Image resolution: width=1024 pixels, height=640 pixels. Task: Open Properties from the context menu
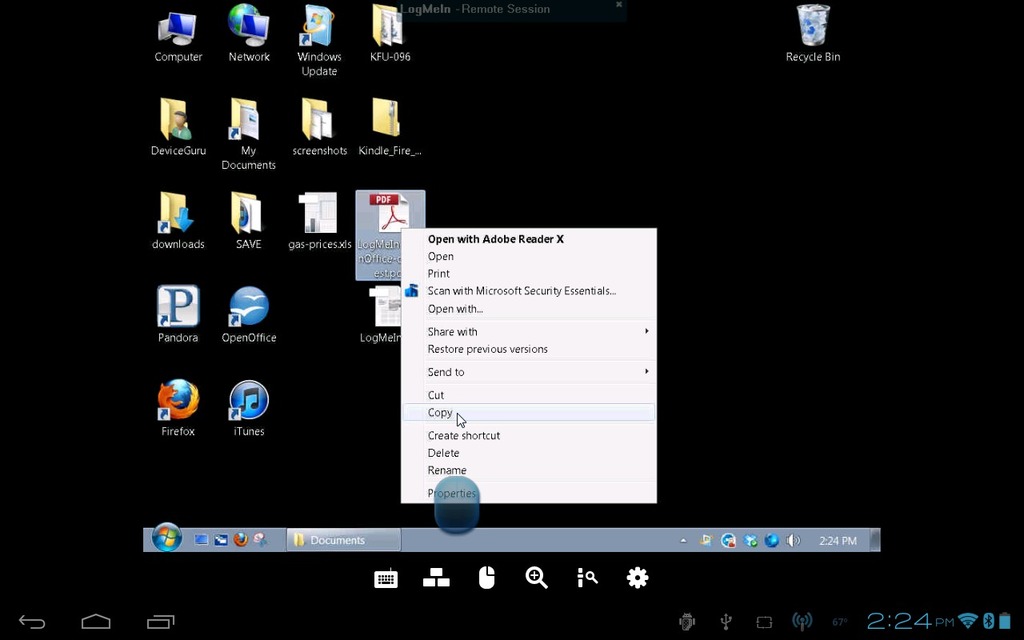pyautogui.click(x=528, y=493)
